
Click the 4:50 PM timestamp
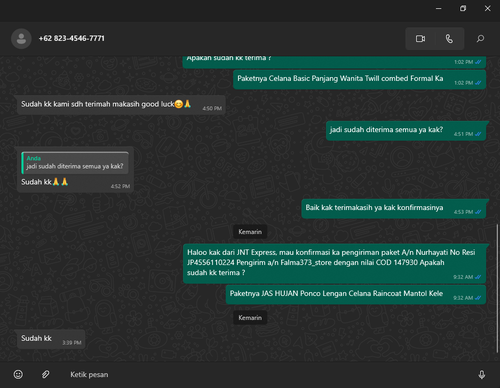(212, 108)
